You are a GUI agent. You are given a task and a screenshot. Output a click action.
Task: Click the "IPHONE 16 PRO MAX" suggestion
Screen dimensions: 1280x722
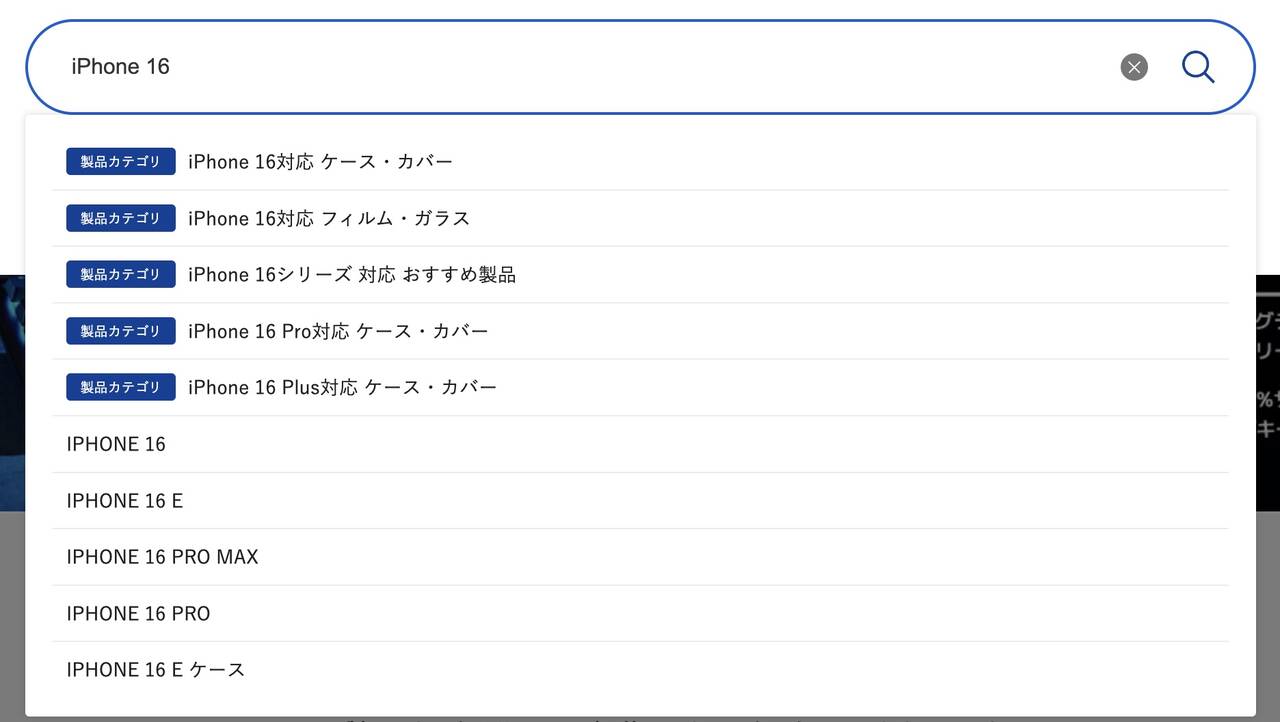[162, 557]
